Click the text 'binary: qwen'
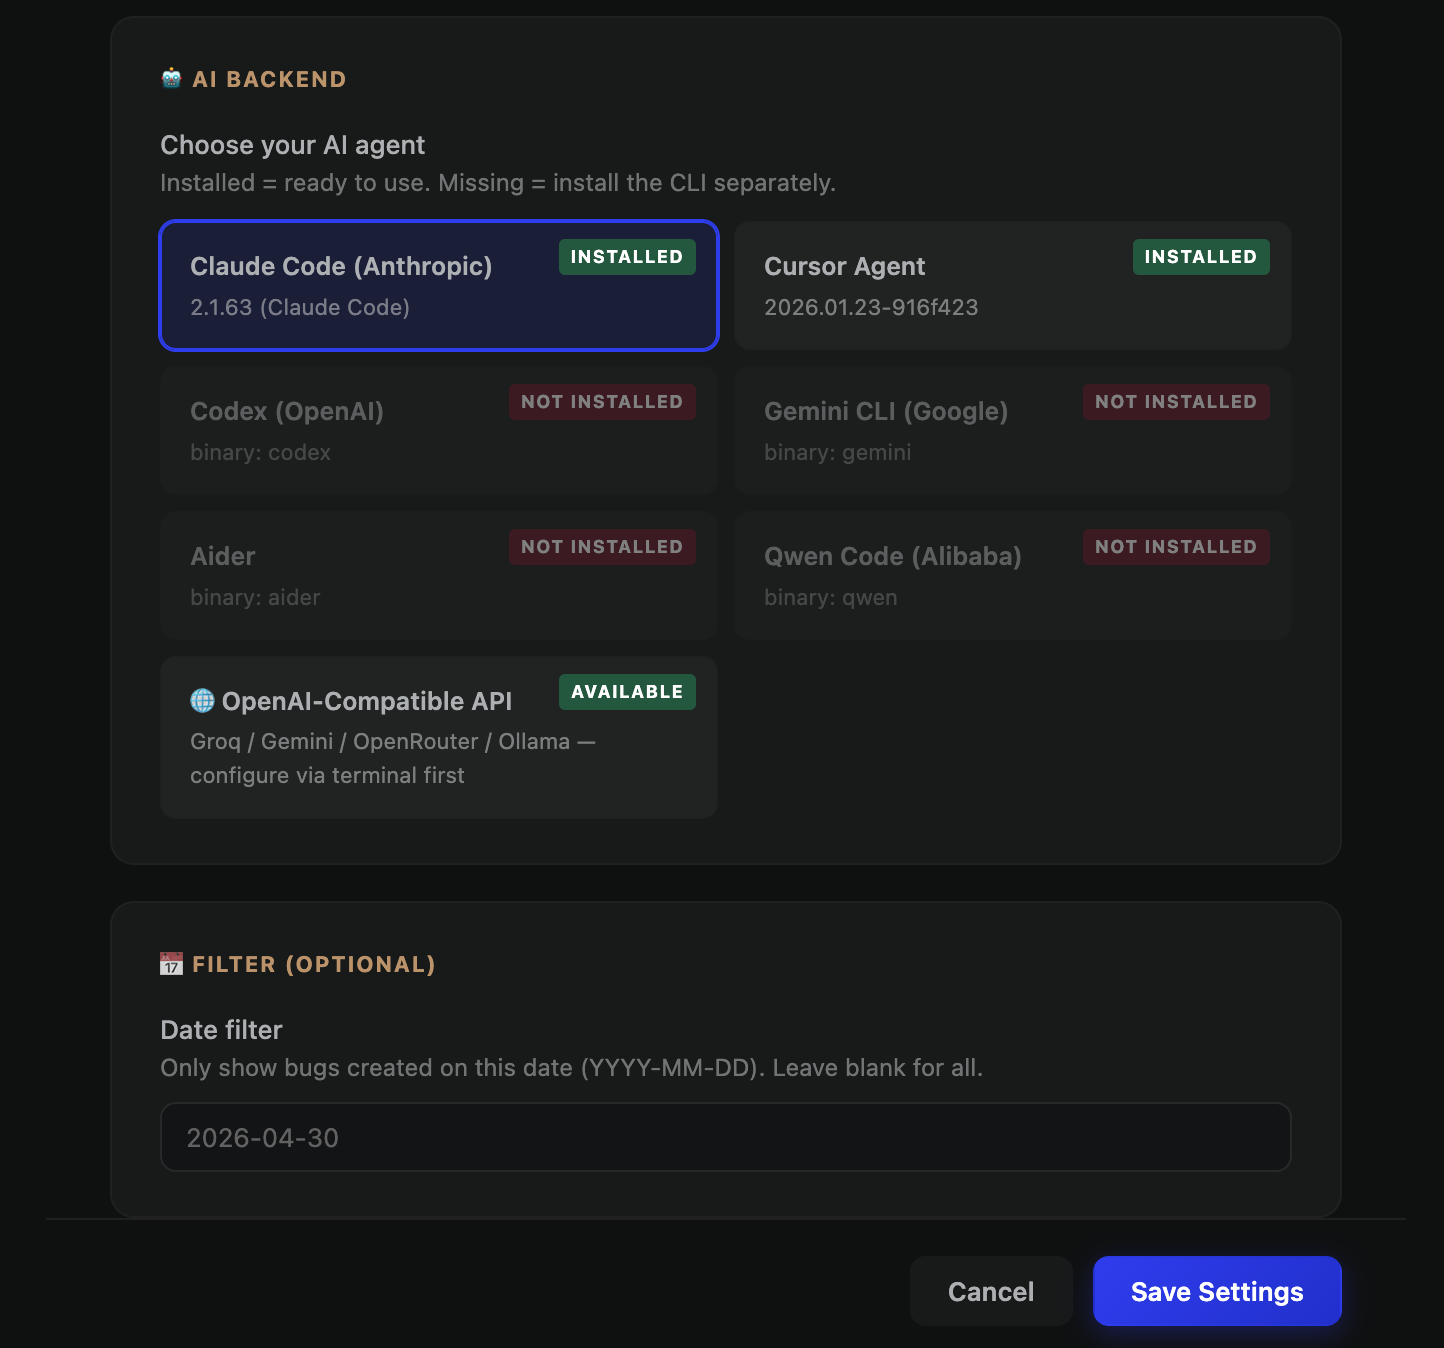Viewport: 1444px width, 1348px height. point(831,597)
